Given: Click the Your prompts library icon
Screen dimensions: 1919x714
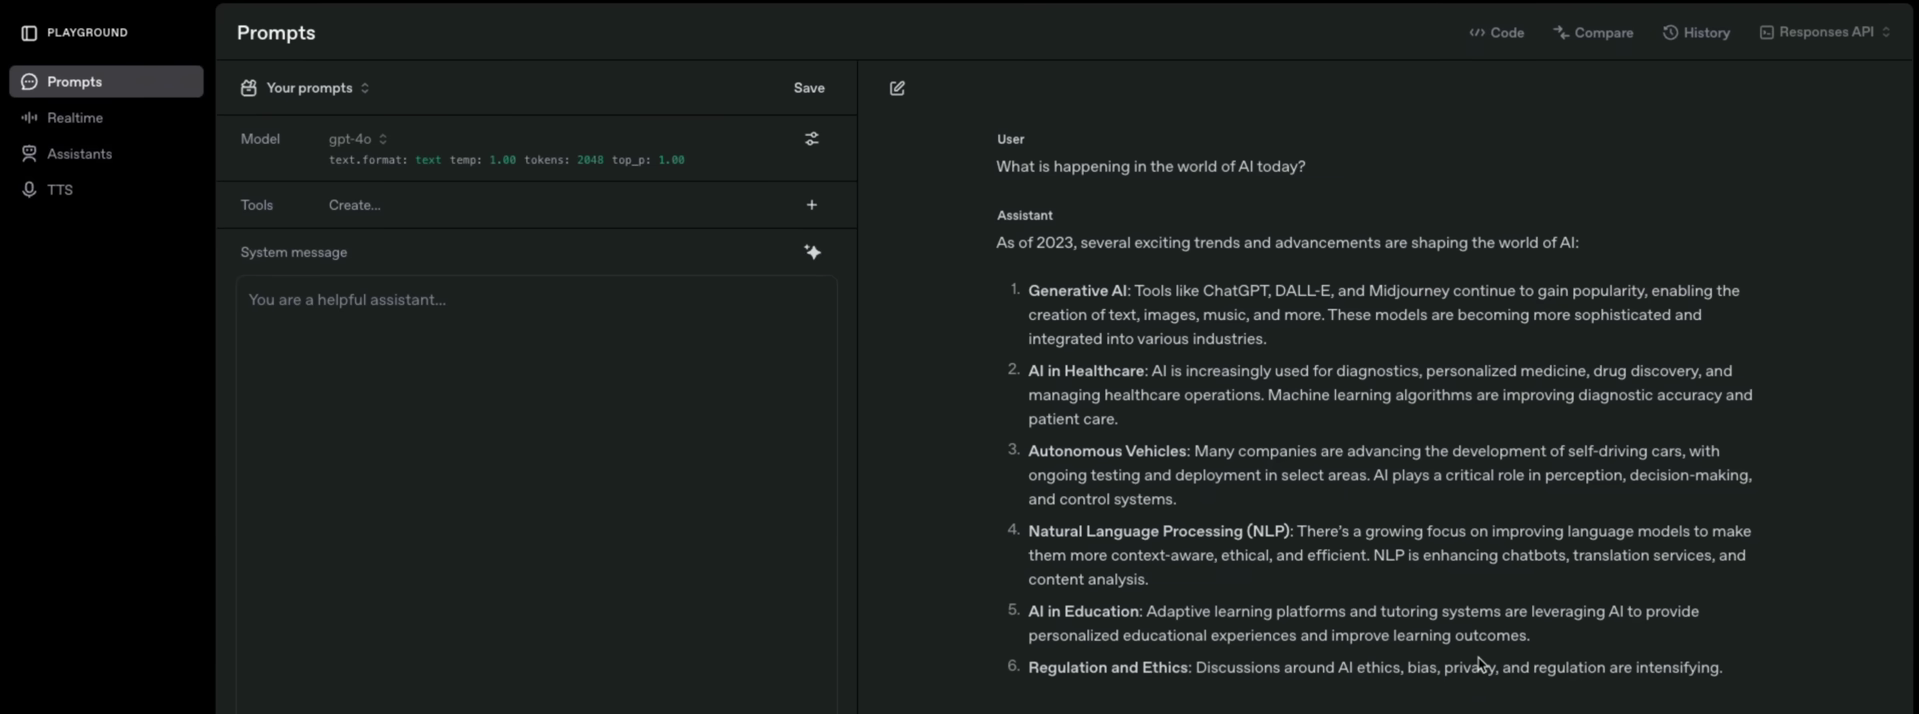Looking at the screenshot, I should (248, 88).
